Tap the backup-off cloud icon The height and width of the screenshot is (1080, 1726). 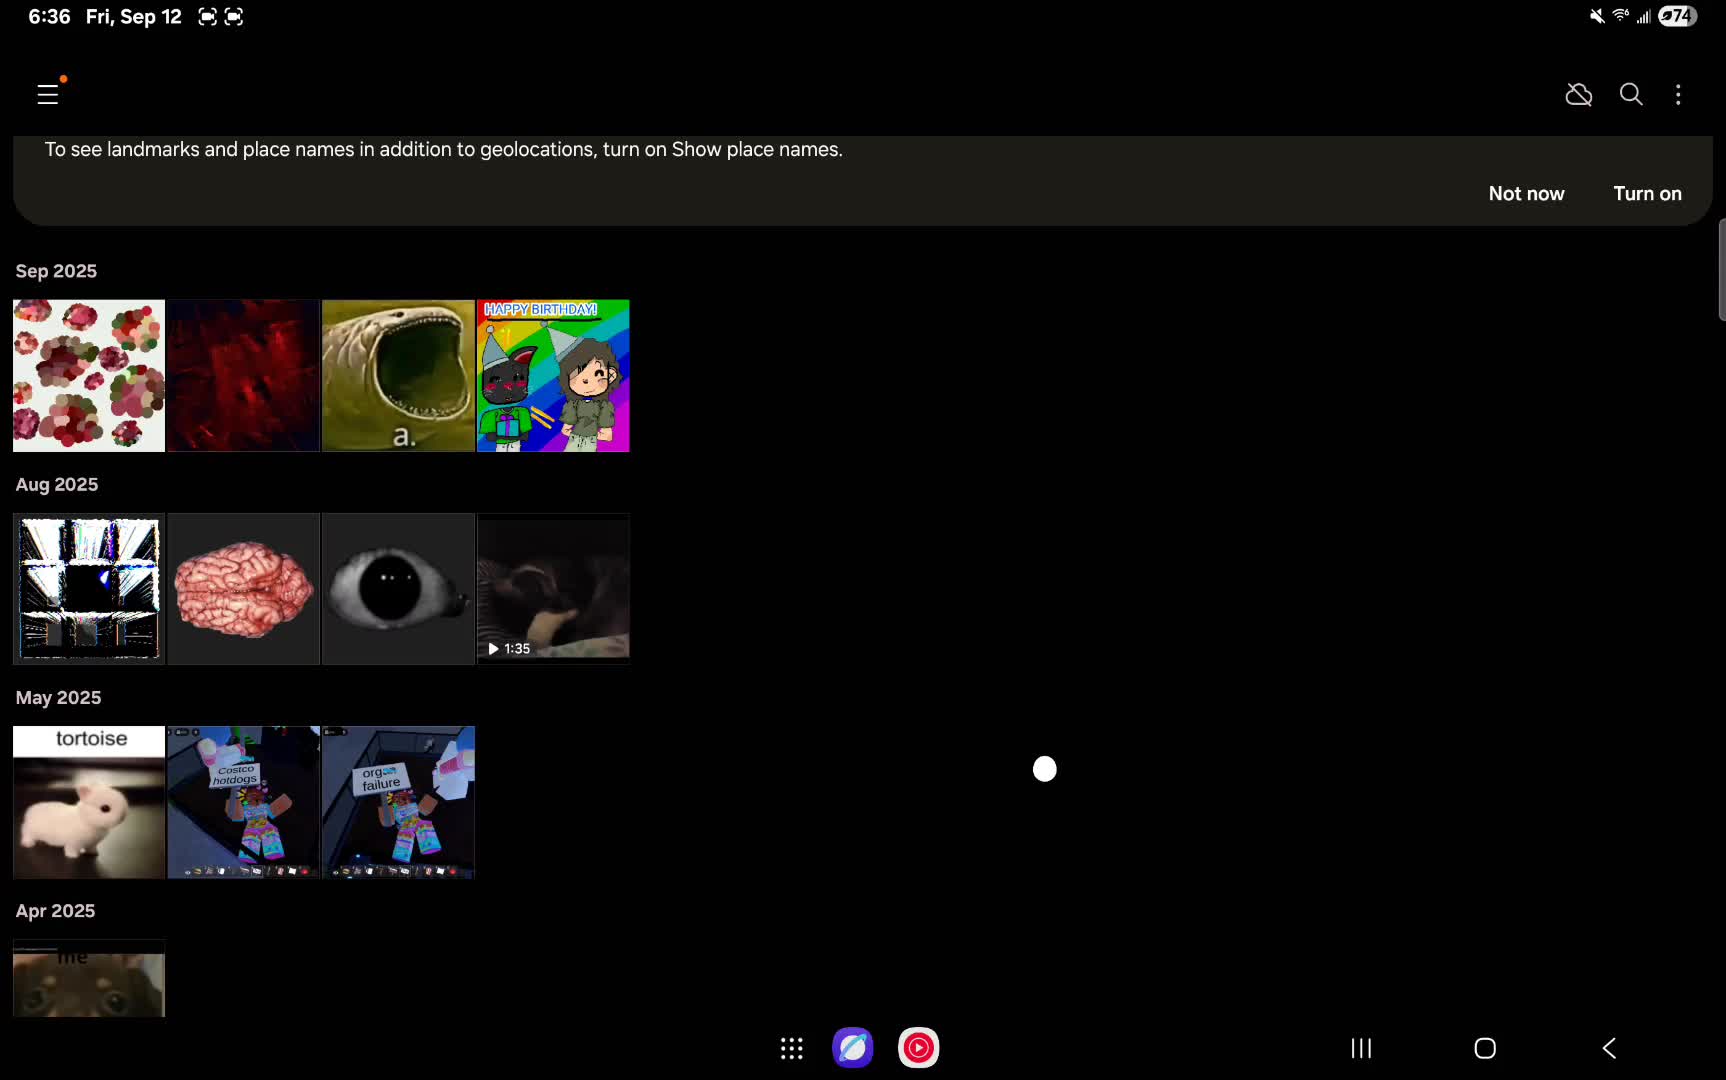click(x=1578, y=93)
